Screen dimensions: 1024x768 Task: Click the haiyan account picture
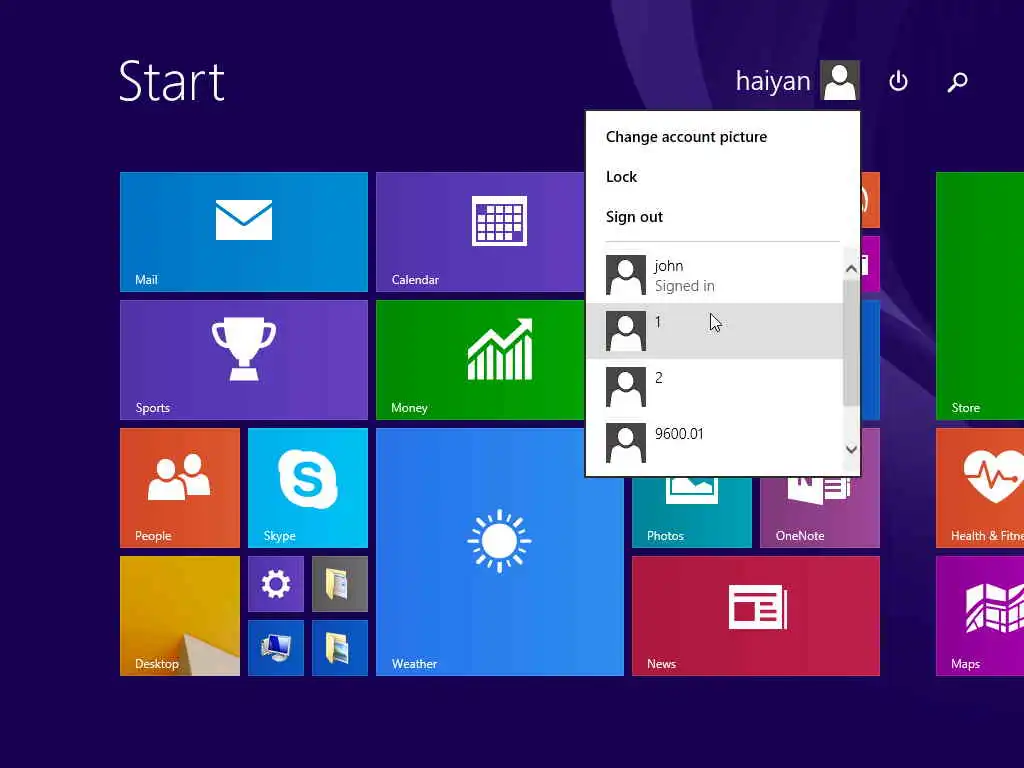tap(840, 80)
